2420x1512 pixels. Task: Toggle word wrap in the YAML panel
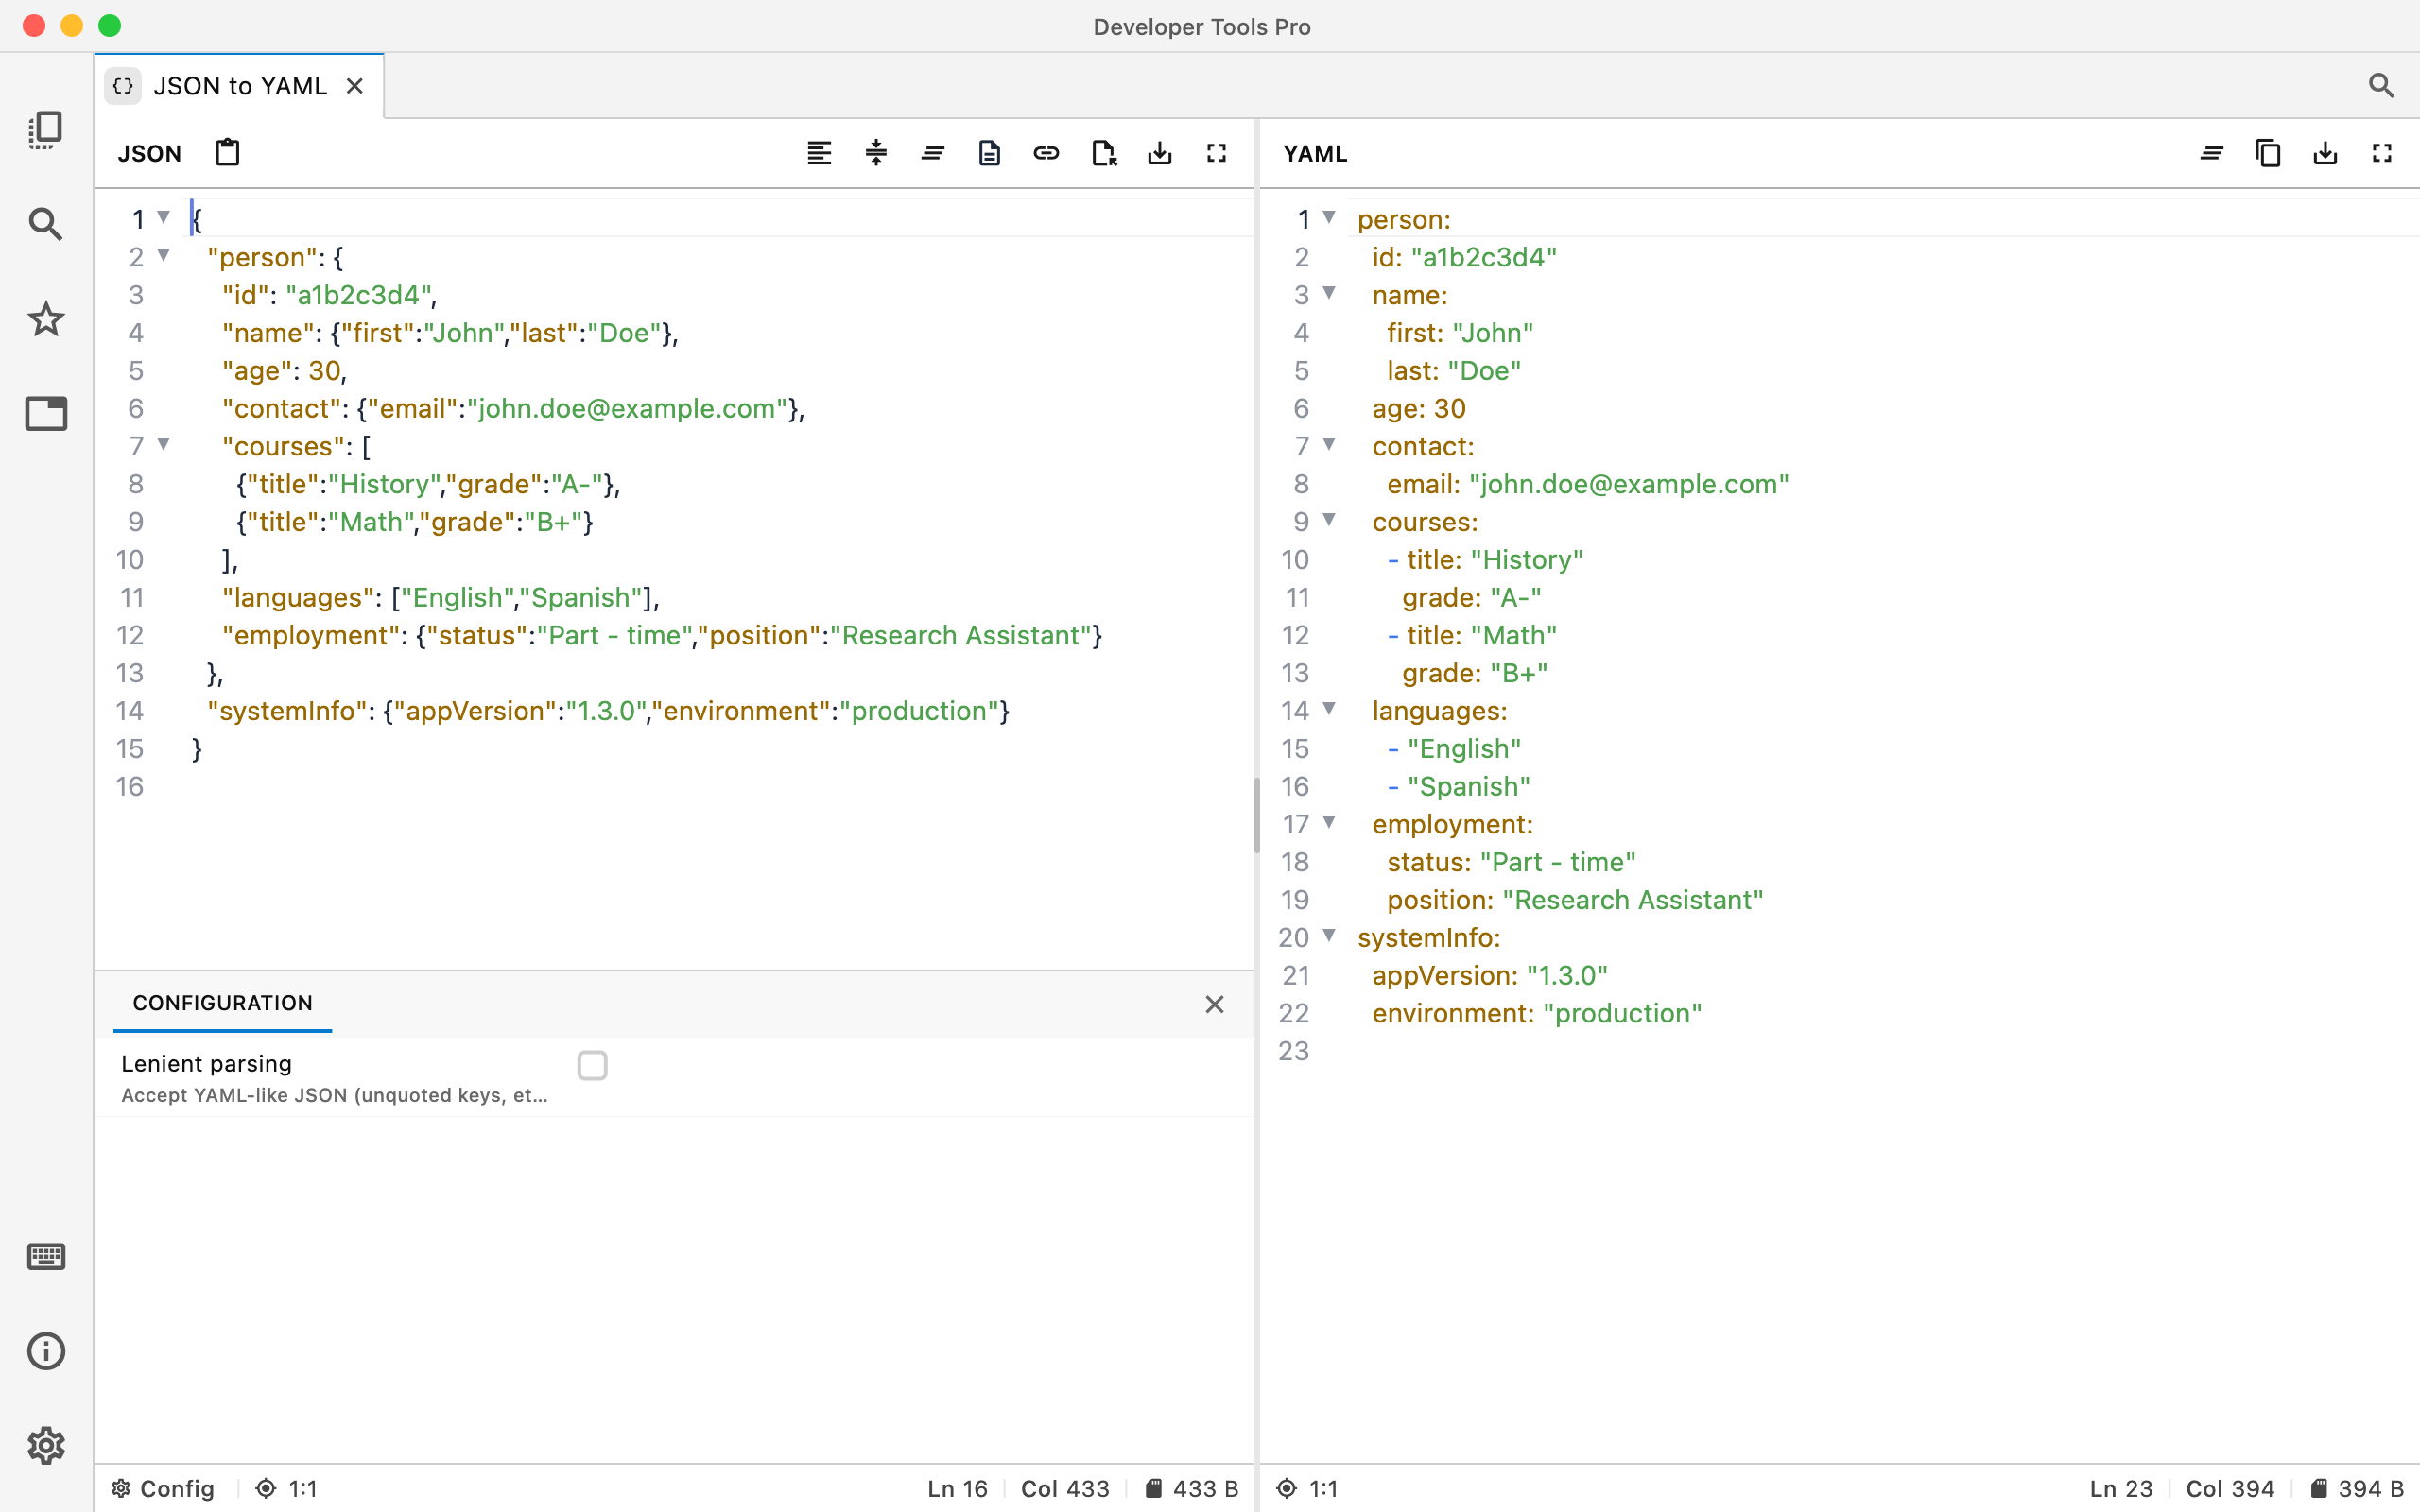coord(2212,153)
